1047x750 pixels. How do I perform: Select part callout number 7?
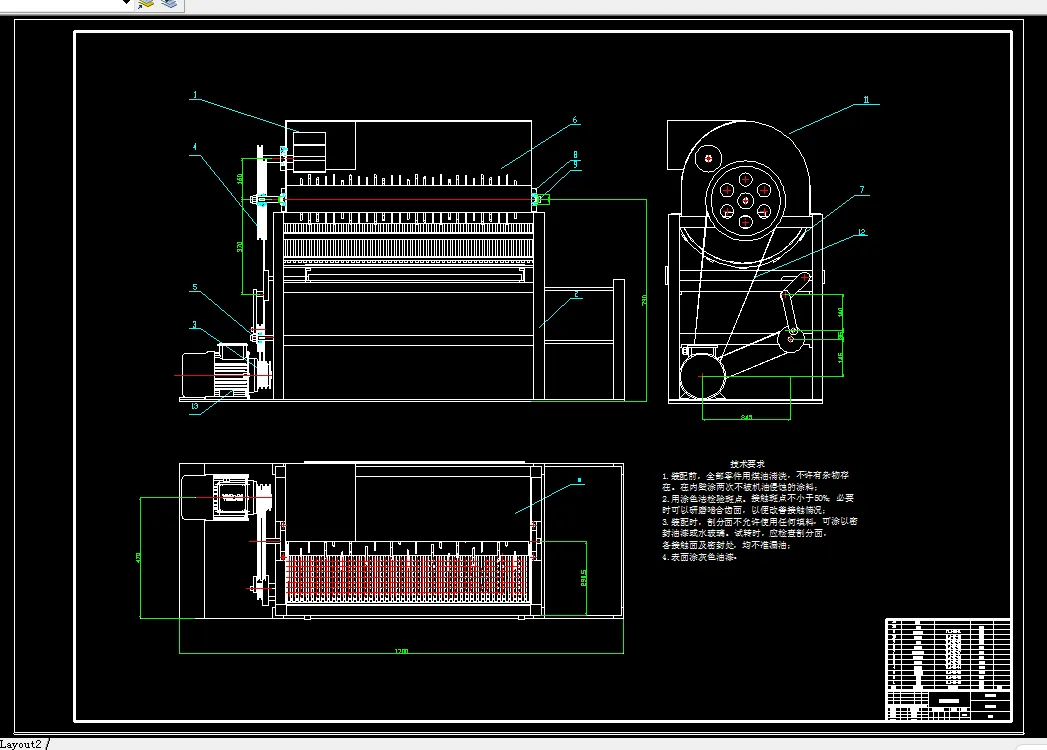click(x=862, y=190)
